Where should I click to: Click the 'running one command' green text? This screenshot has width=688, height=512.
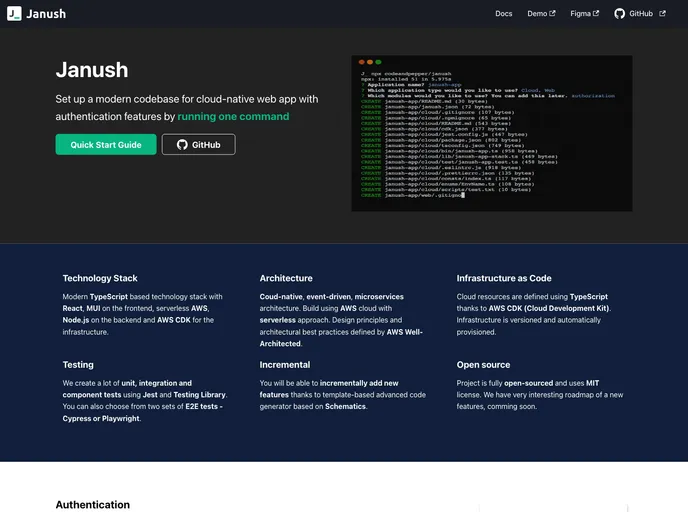tap(233, 116)
